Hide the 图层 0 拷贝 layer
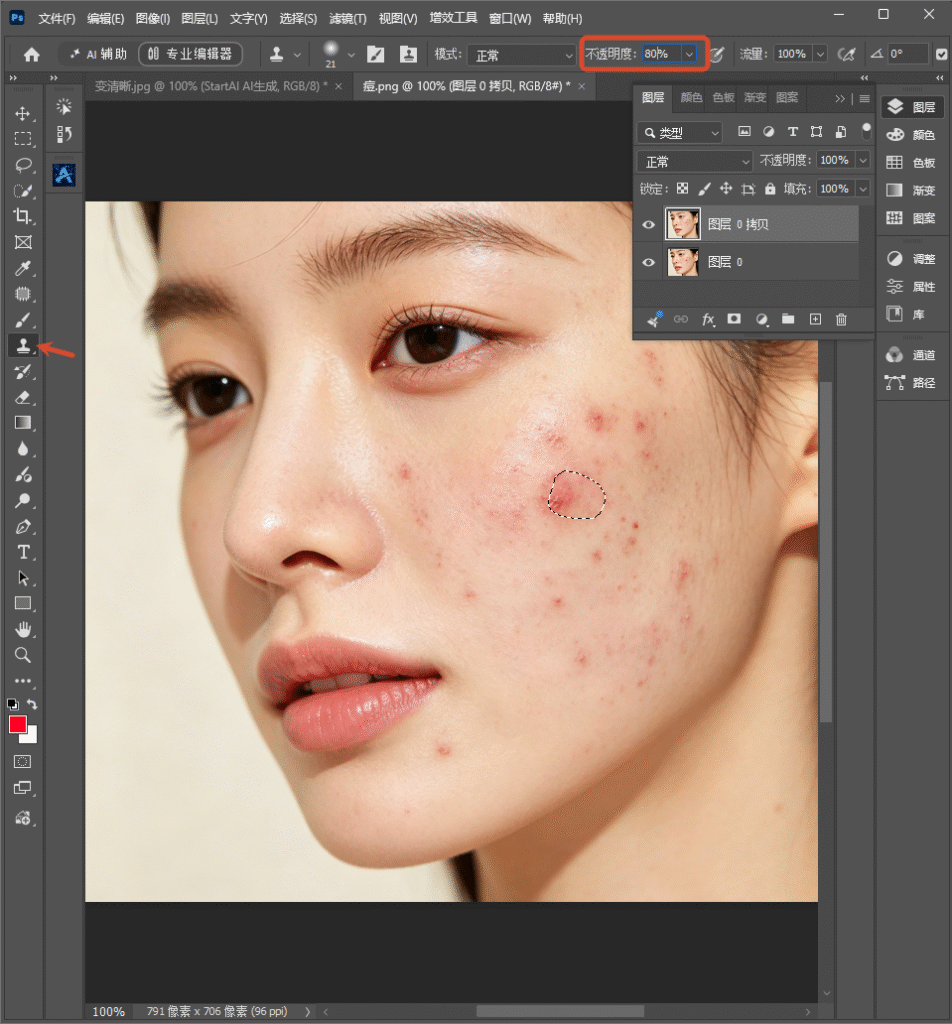The width and height of the screenshot is (952, 1024). coord(648,225)
